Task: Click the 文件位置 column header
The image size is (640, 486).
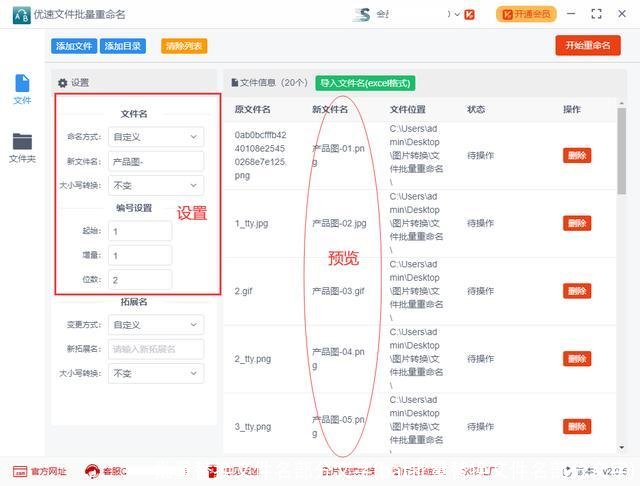Action: (407, 109)
